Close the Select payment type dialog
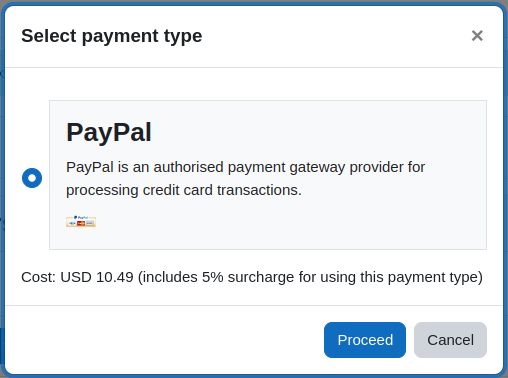The image size is (508, 378). (x=477, y=35)
